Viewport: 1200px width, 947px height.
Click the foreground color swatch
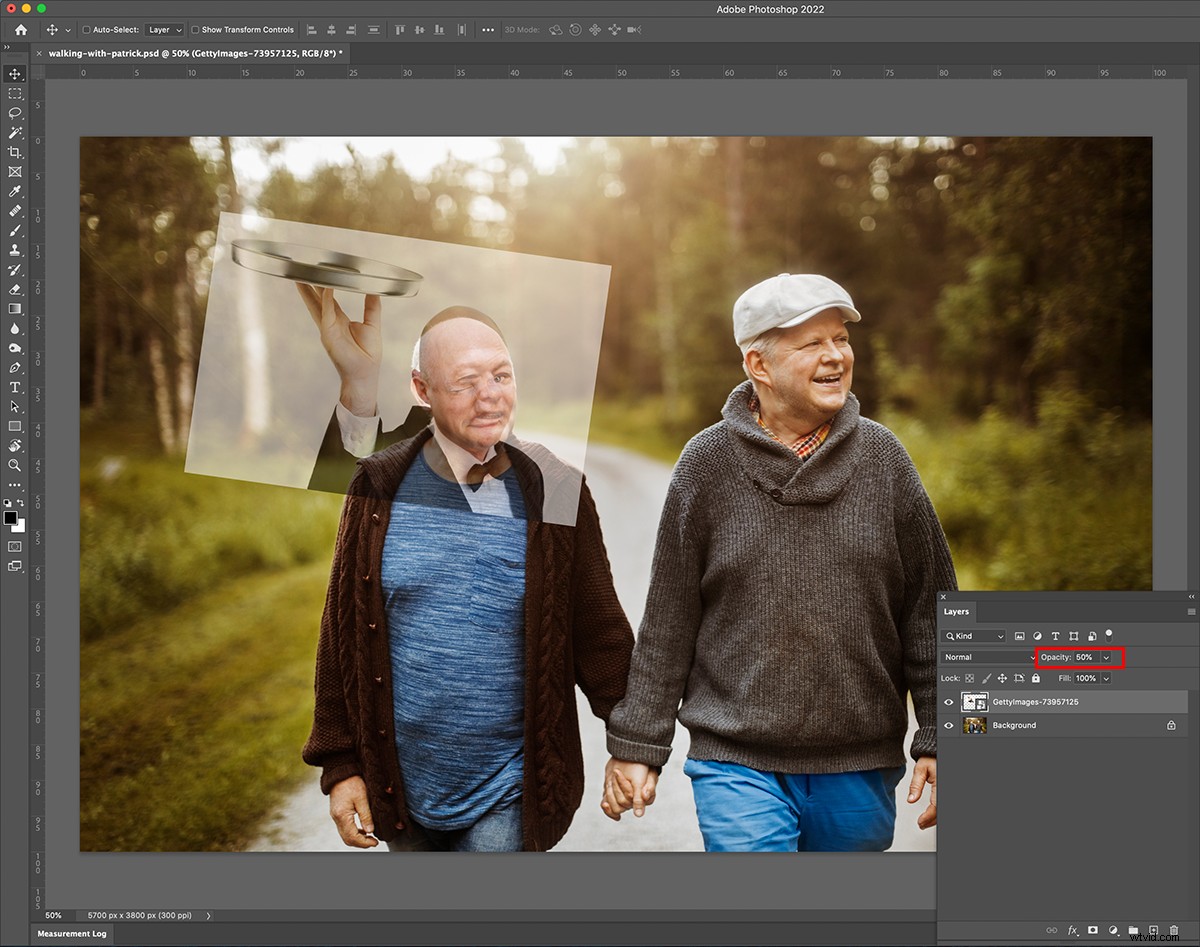pyautogui.click(x=13, y=517)
